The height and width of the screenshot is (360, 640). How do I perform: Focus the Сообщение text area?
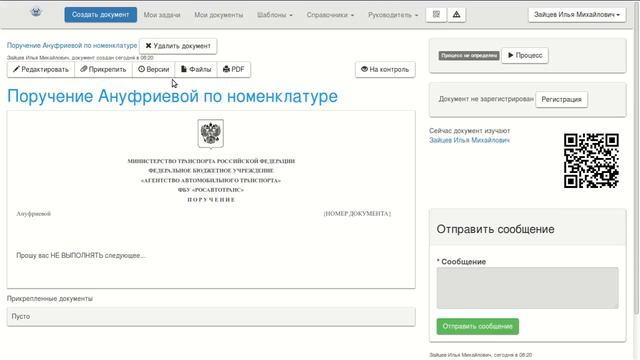(527, 288)
